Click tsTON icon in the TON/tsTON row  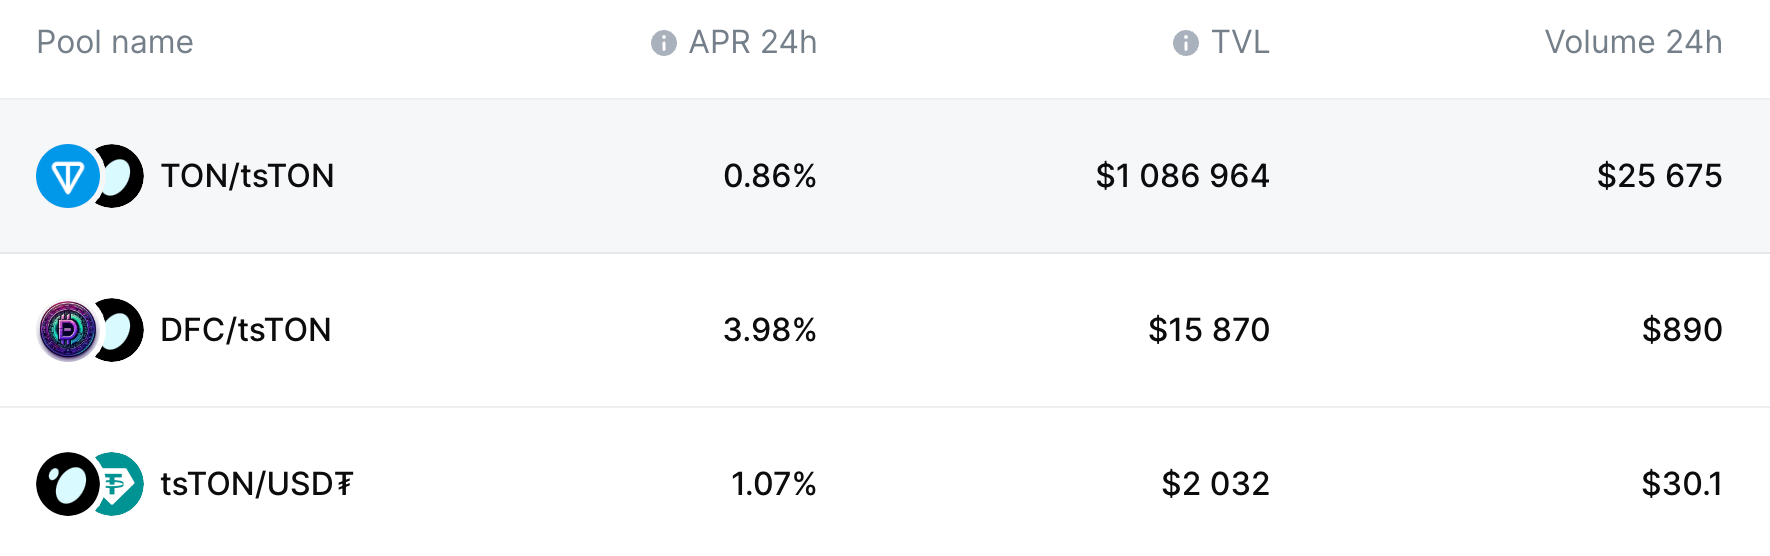point(120,177)
